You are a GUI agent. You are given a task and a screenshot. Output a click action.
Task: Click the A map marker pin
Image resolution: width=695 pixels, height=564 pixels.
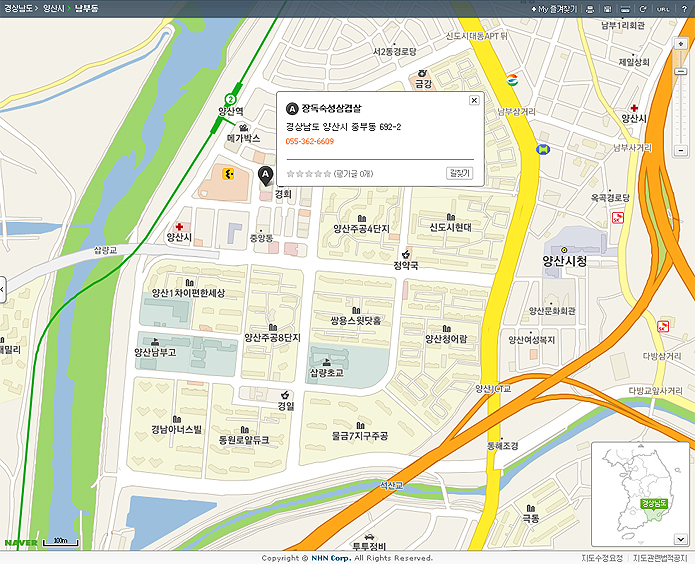265,176
